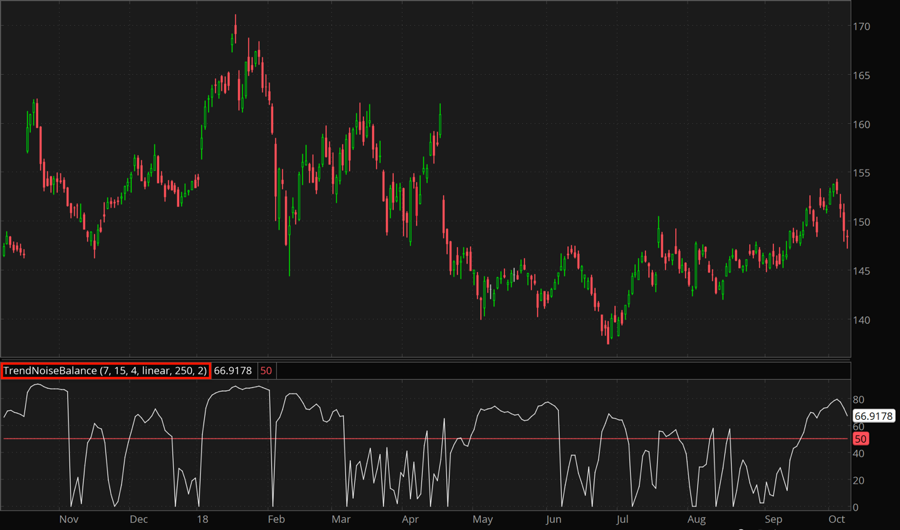Click the Feb label on the time axis
This screenshot has width=900, height=530.
[275, 520]
